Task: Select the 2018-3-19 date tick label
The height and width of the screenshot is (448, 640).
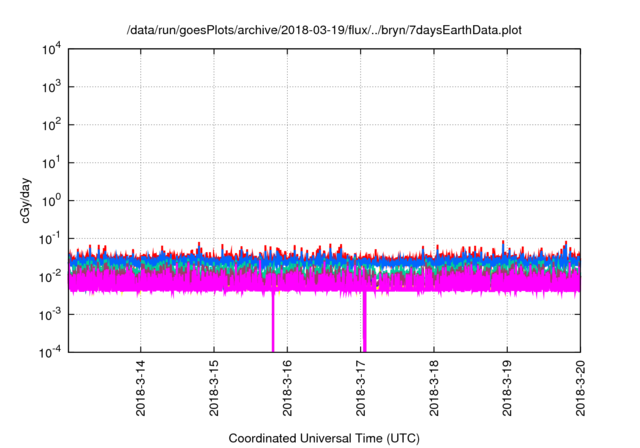Action: [x=507, y=388]
